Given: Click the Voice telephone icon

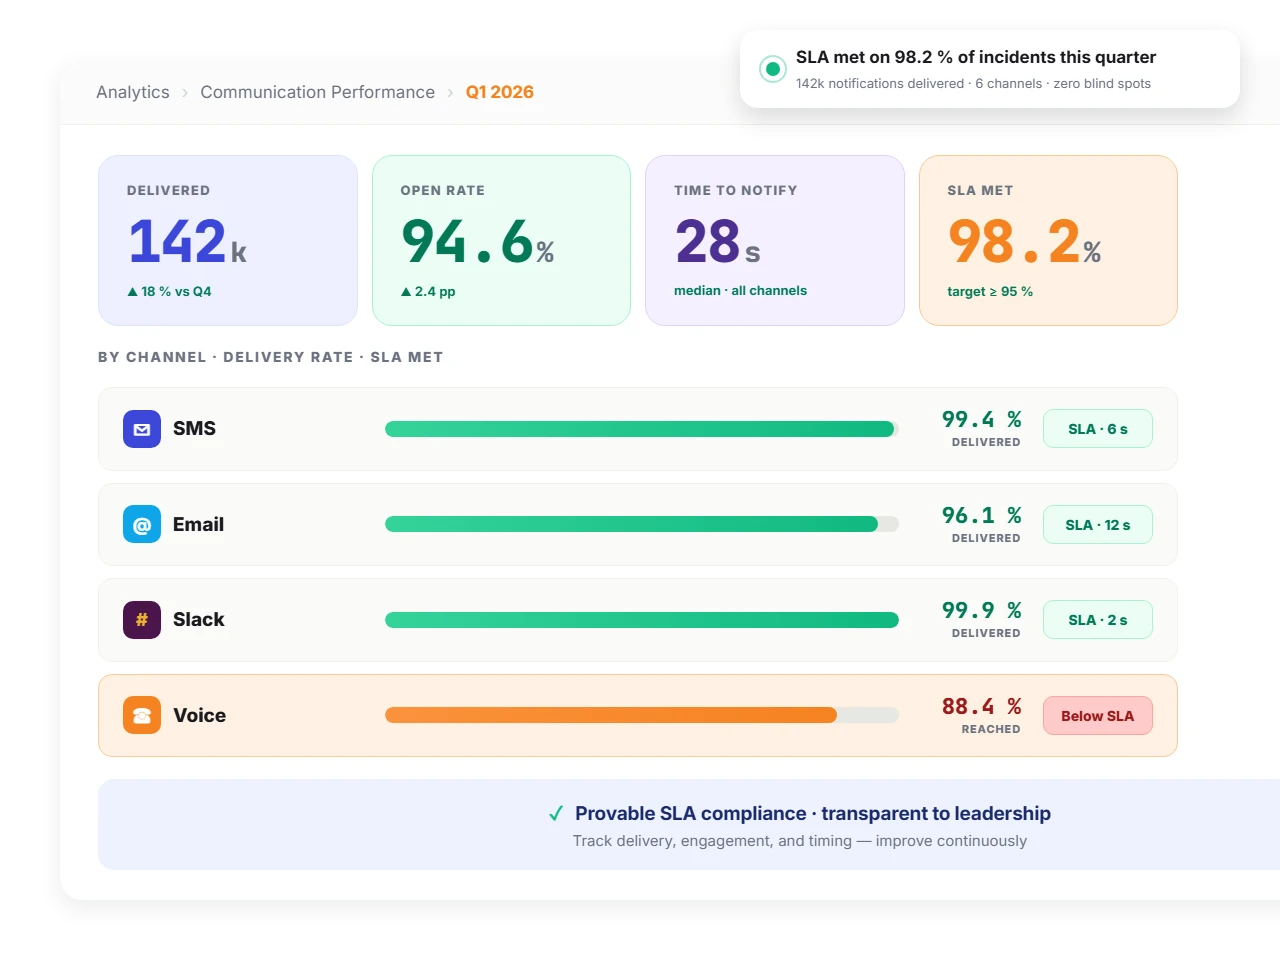Looking at the screenshot, I should 142,715.
